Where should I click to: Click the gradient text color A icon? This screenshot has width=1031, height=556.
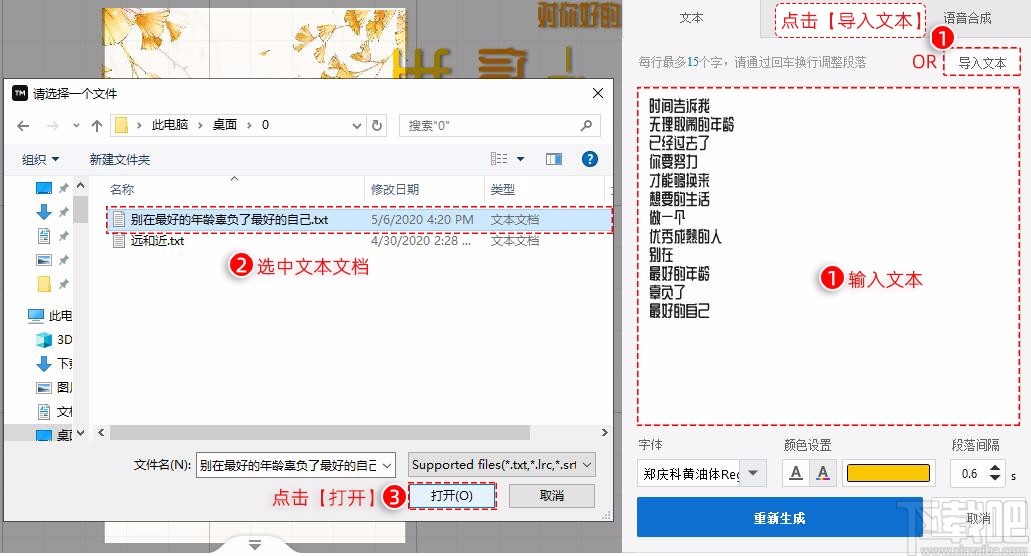(823, 473)
